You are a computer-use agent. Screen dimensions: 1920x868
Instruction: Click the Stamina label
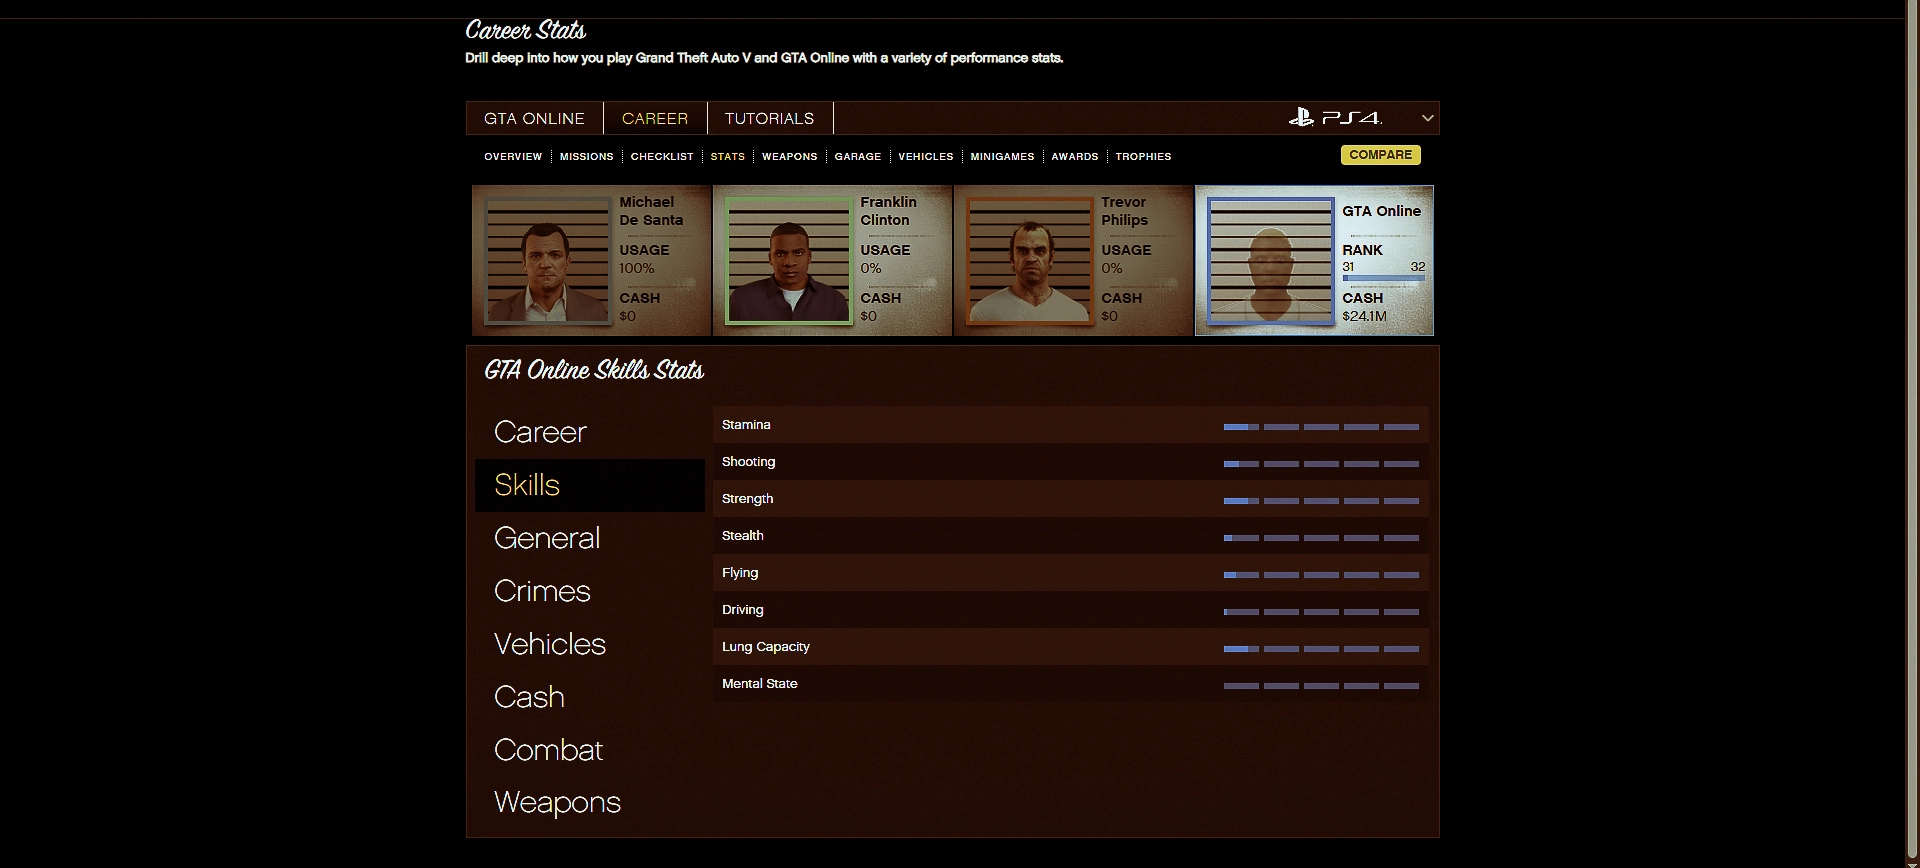coord(746,425)
